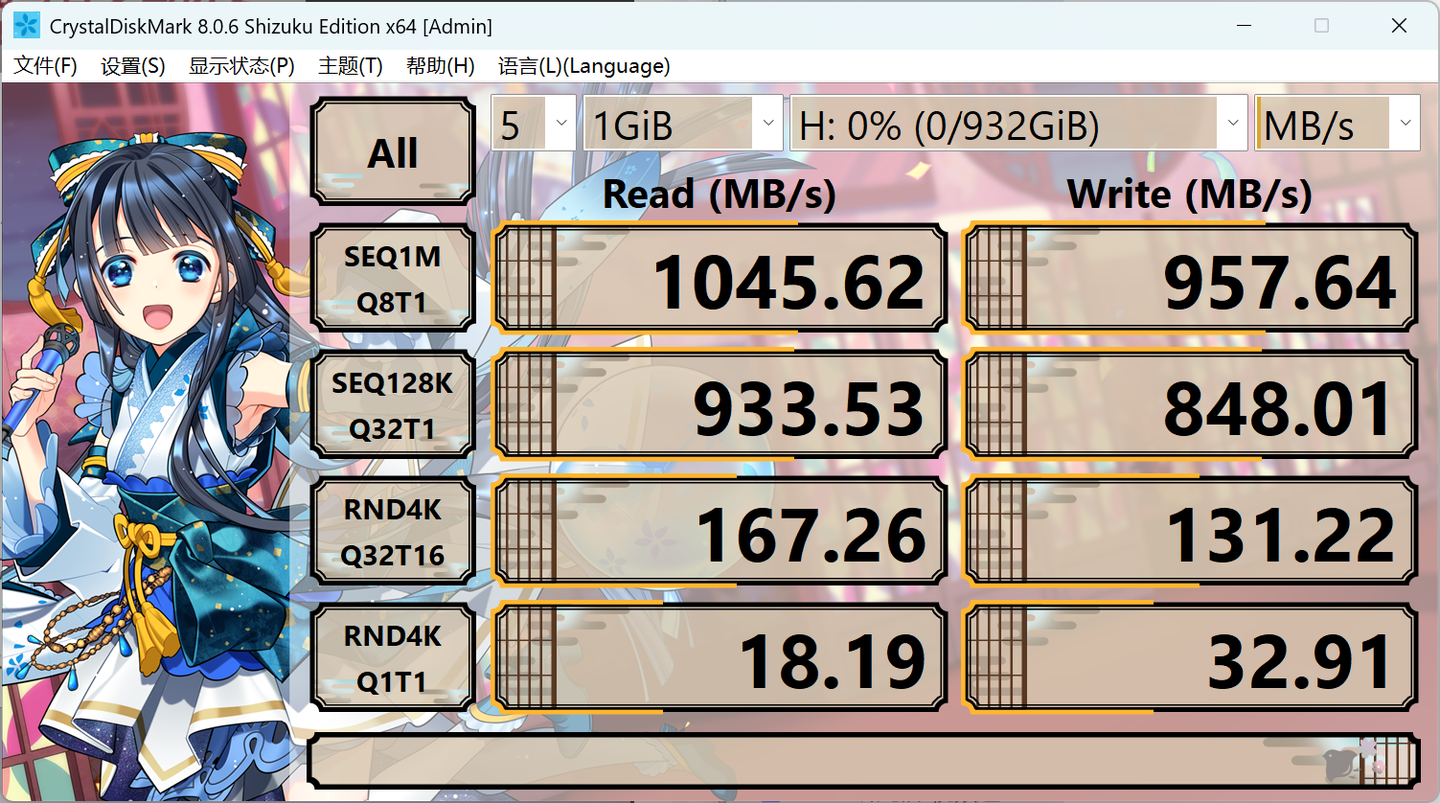Click the SEQ1M read result 1045.62

[x=720, y=279]
